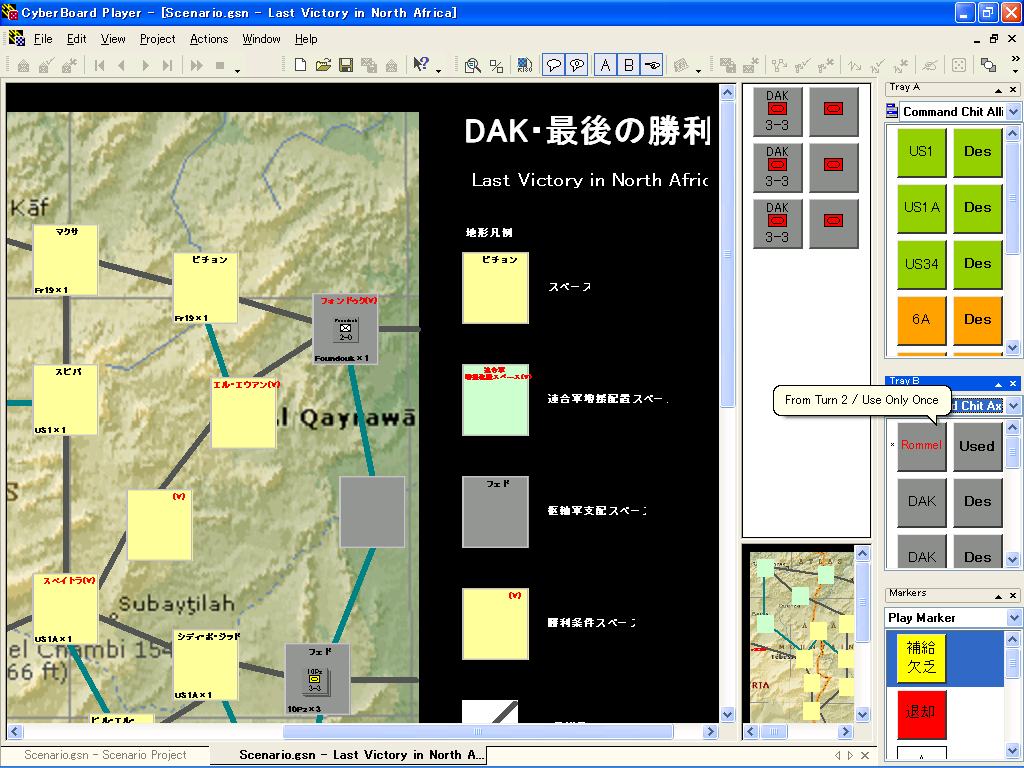1024x768 pixels.
Task: Select the Rommel chit in Tray B
Action: point(921,446)
